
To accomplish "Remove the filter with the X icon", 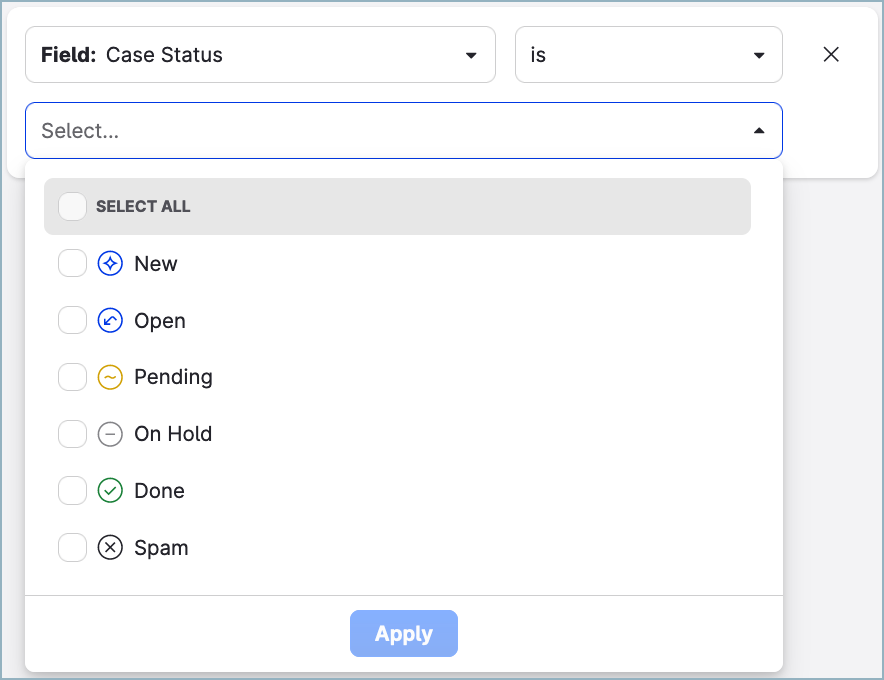I will tap(830, 55).
